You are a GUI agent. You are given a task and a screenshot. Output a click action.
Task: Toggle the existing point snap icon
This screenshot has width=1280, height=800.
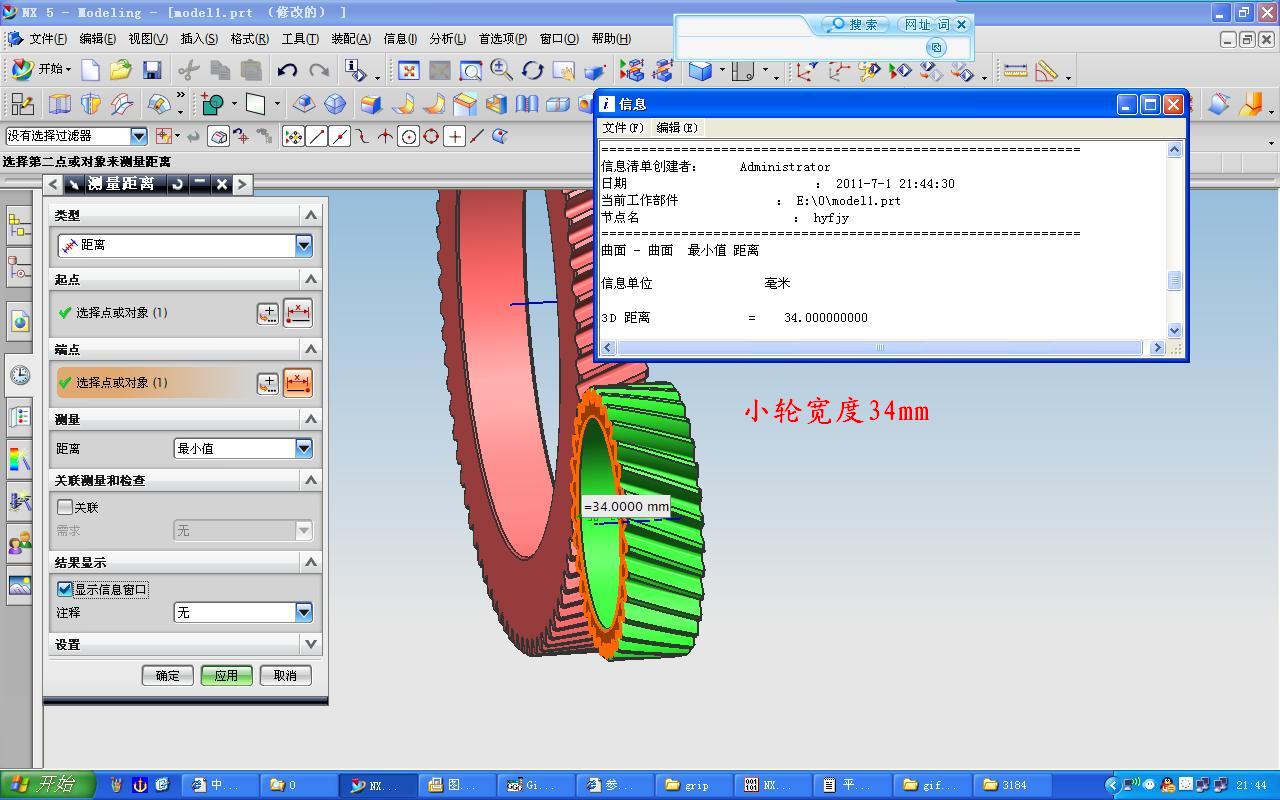coord(454,136)
